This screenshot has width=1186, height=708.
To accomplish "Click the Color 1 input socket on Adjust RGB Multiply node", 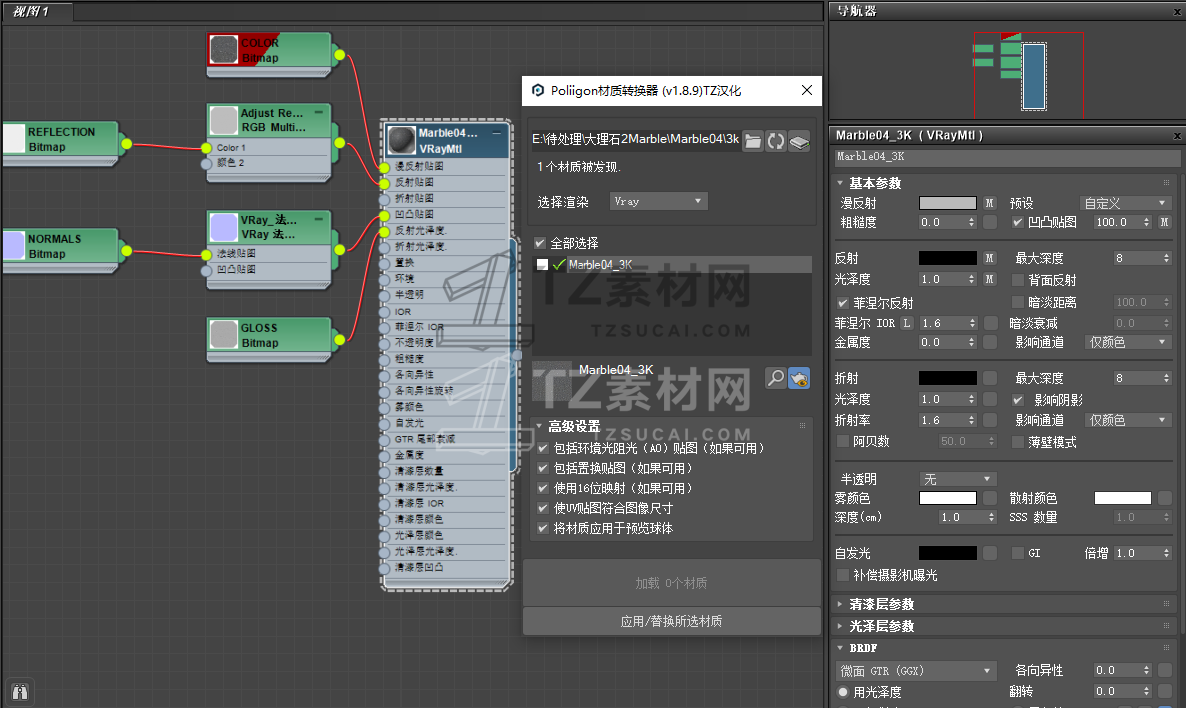I will pyautogui.click(x=206, y=148).
